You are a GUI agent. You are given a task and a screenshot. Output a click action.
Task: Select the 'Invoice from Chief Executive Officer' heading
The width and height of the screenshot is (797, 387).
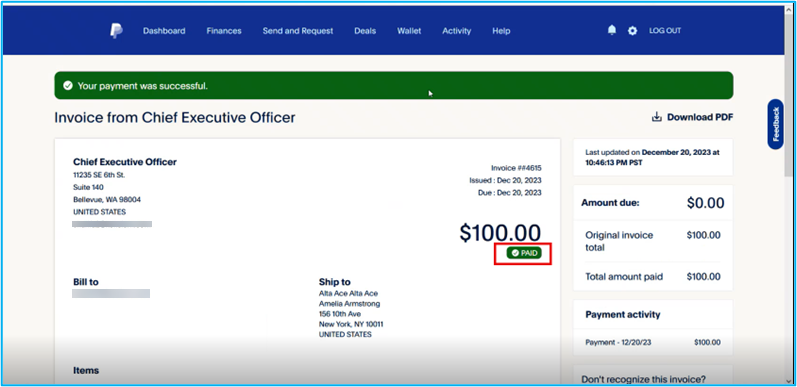tap(175, 117)
